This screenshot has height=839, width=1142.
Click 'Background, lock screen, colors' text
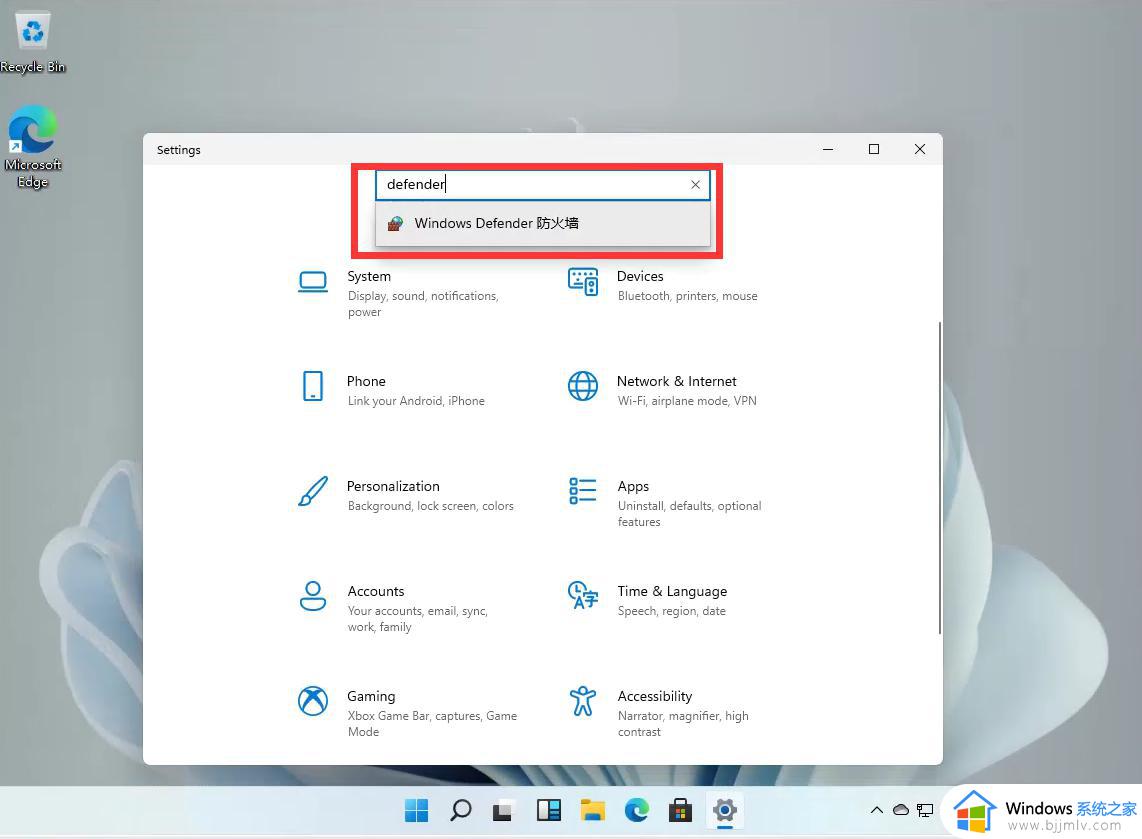tap(430, 505)
